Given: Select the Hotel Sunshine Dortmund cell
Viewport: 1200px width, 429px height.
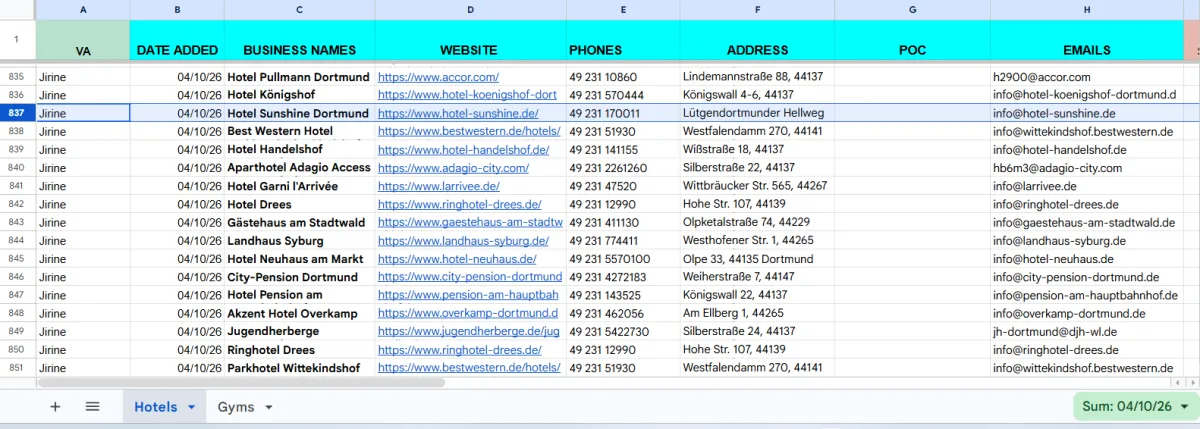Looking at the screenshot, I should (300, 113).
